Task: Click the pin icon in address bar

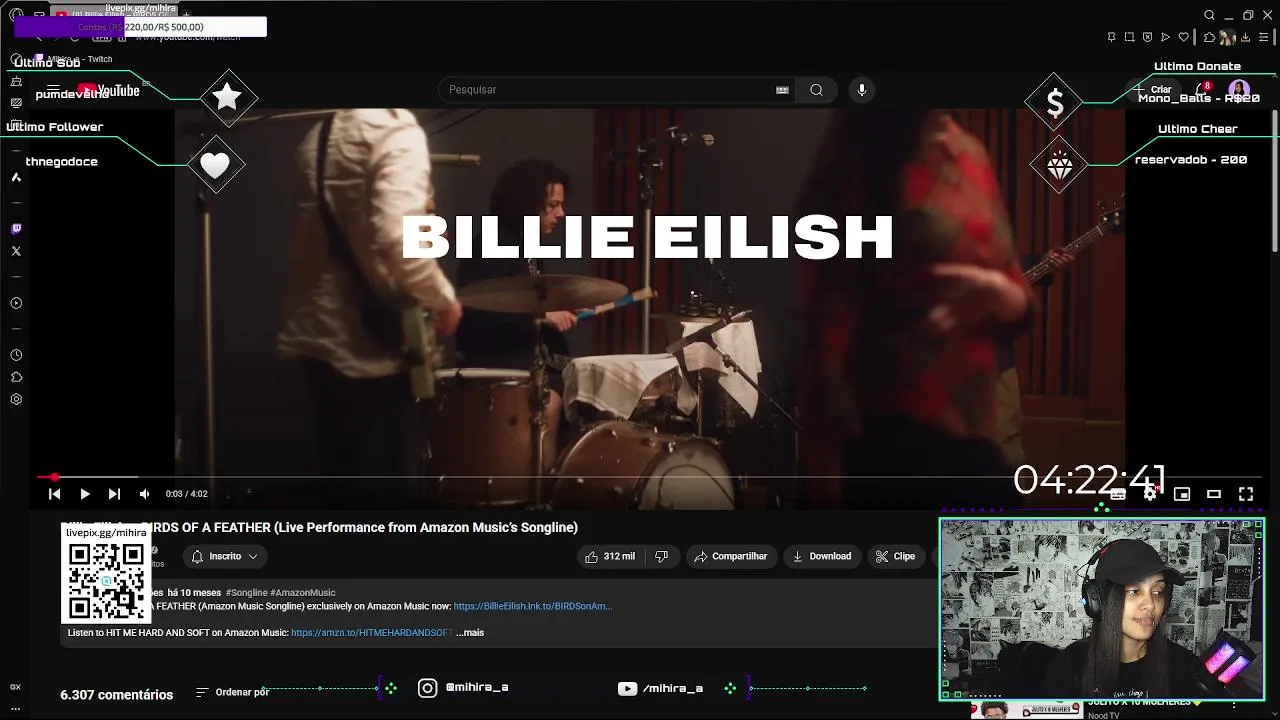Action: click(1111, 37)
